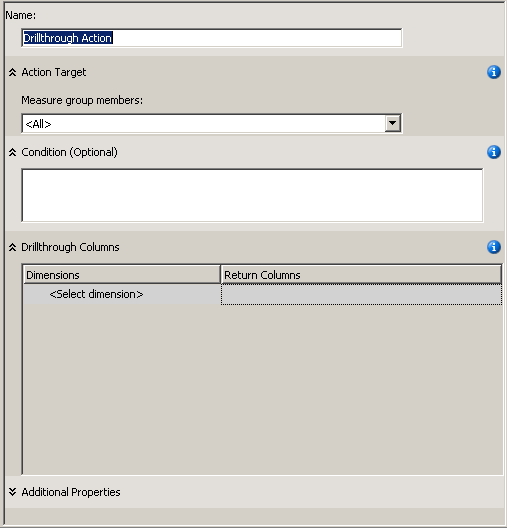507x528 pixels.
Task: Collapse Condition section using its chevron
Action: coord(12,152)
